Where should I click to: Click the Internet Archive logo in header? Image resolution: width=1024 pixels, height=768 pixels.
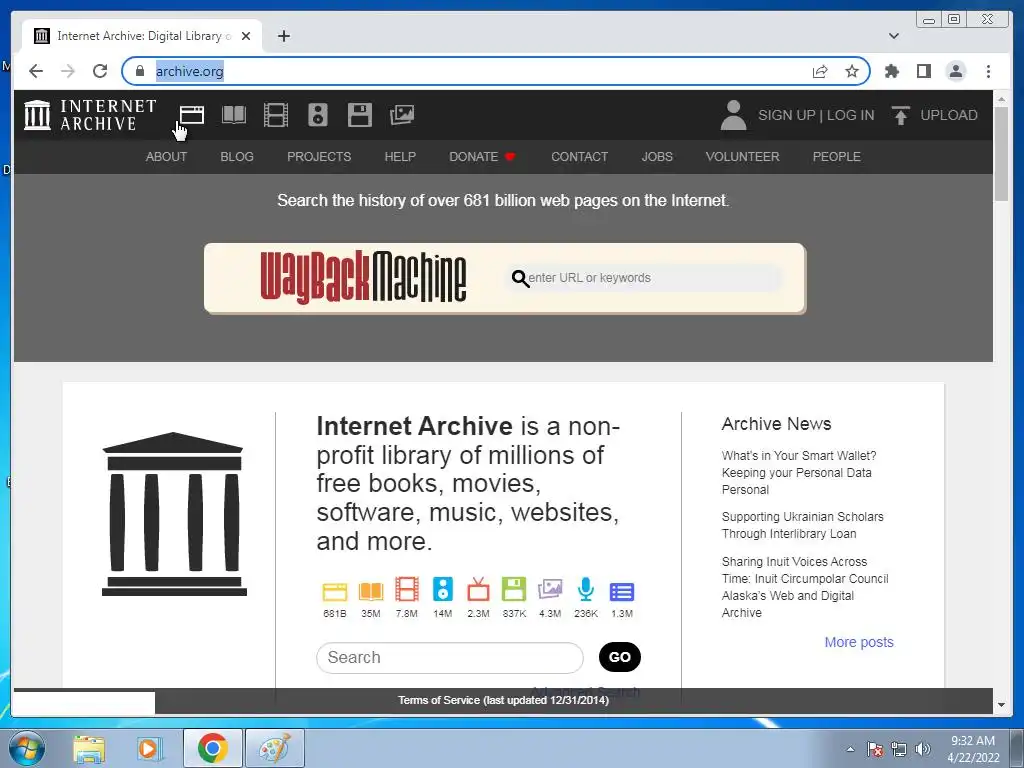click(90, 115)
